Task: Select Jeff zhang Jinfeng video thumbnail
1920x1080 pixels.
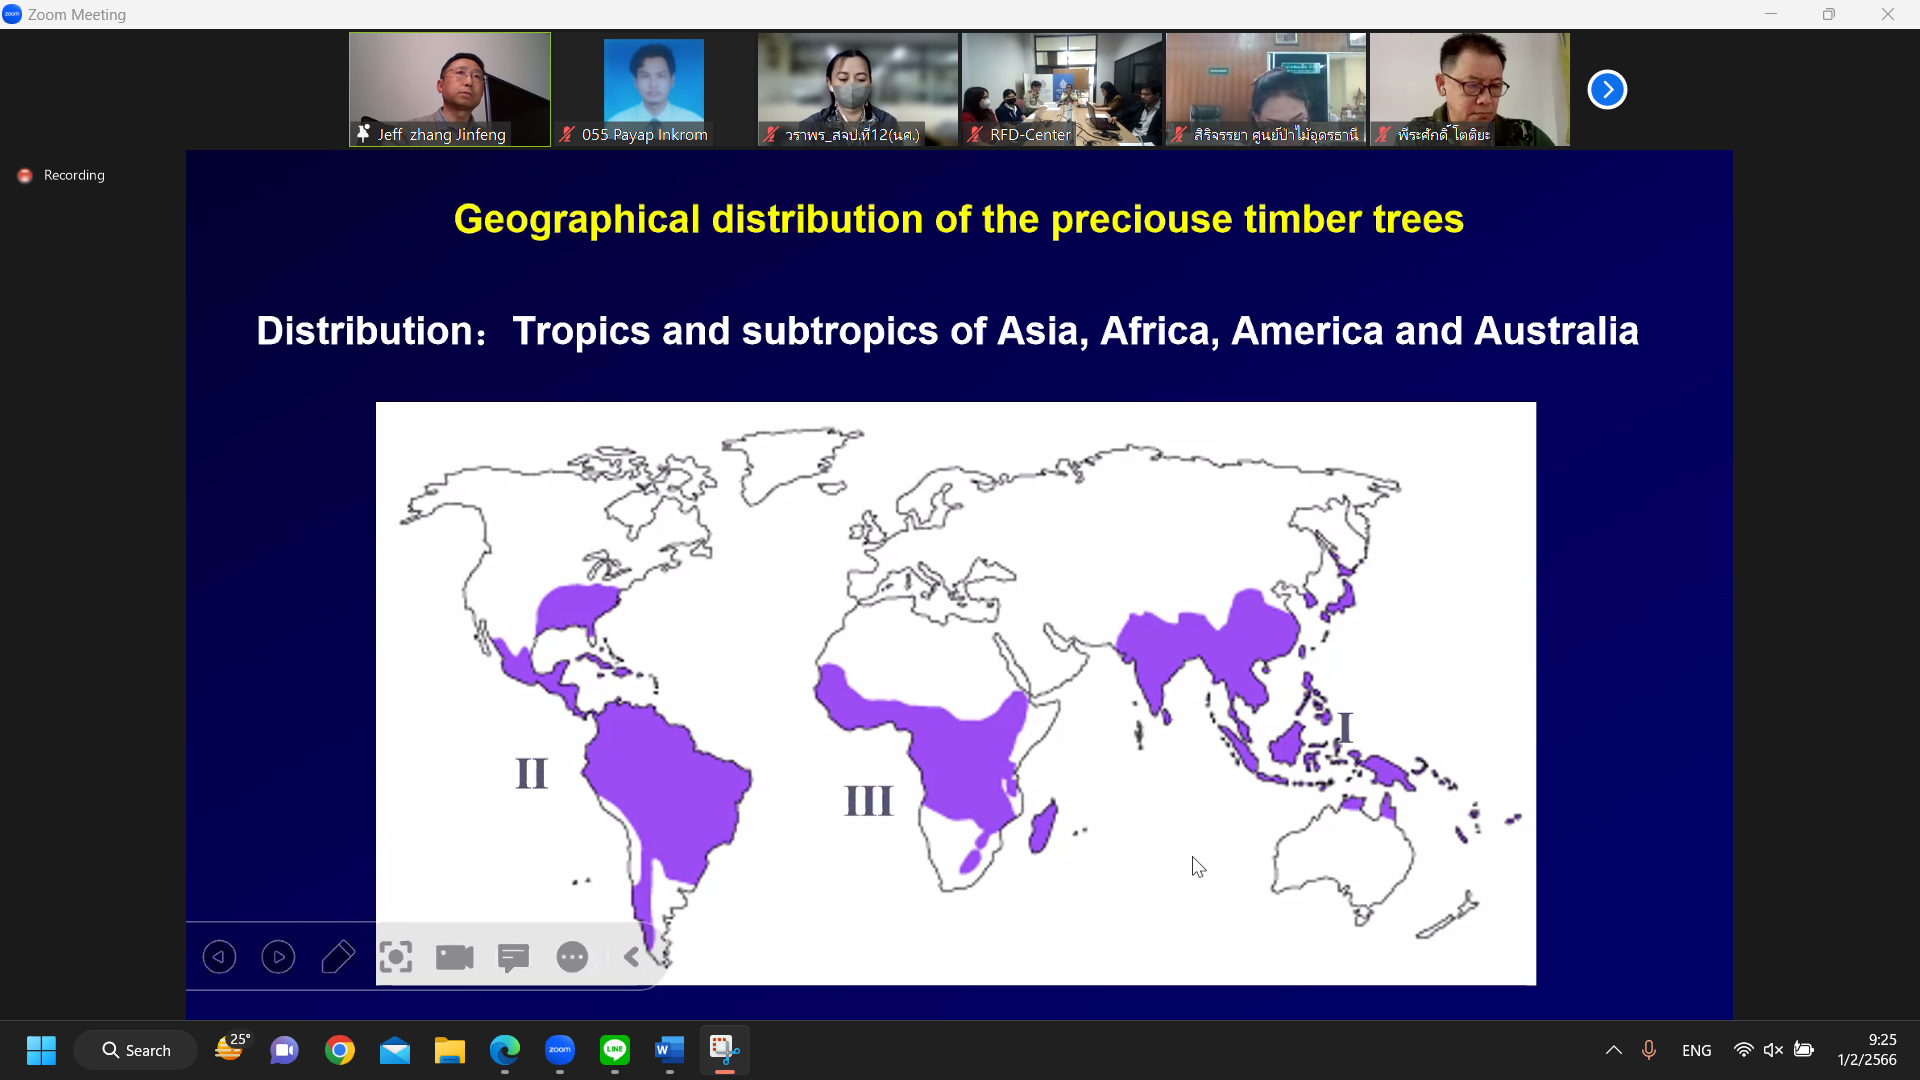Action: click(449, 89)
